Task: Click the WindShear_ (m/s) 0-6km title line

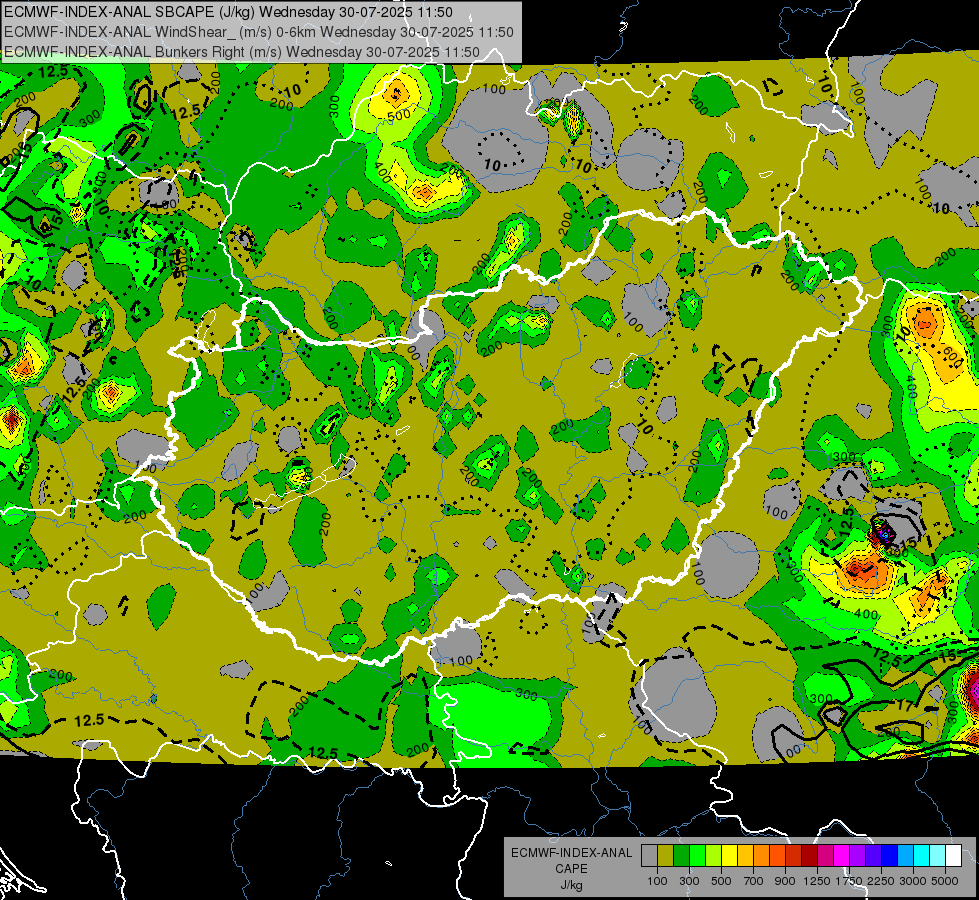Action: [258, 32]
